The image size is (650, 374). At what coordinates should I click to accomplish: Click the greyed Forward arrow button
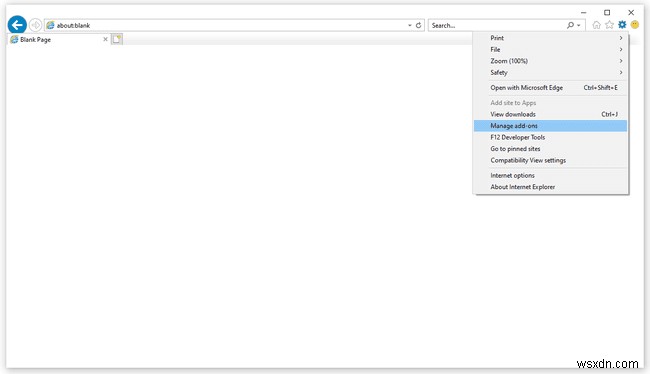pyautogui.click(x=36, y=25)
